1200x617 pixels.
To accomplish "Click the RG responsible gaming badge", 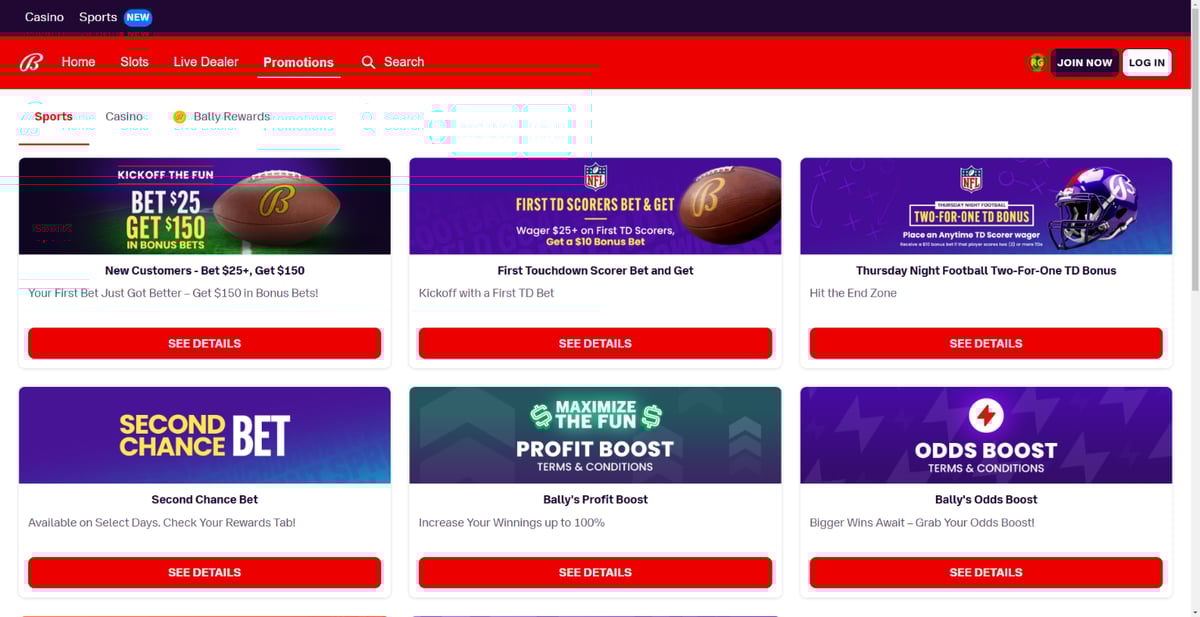I will pos(1037,62).
